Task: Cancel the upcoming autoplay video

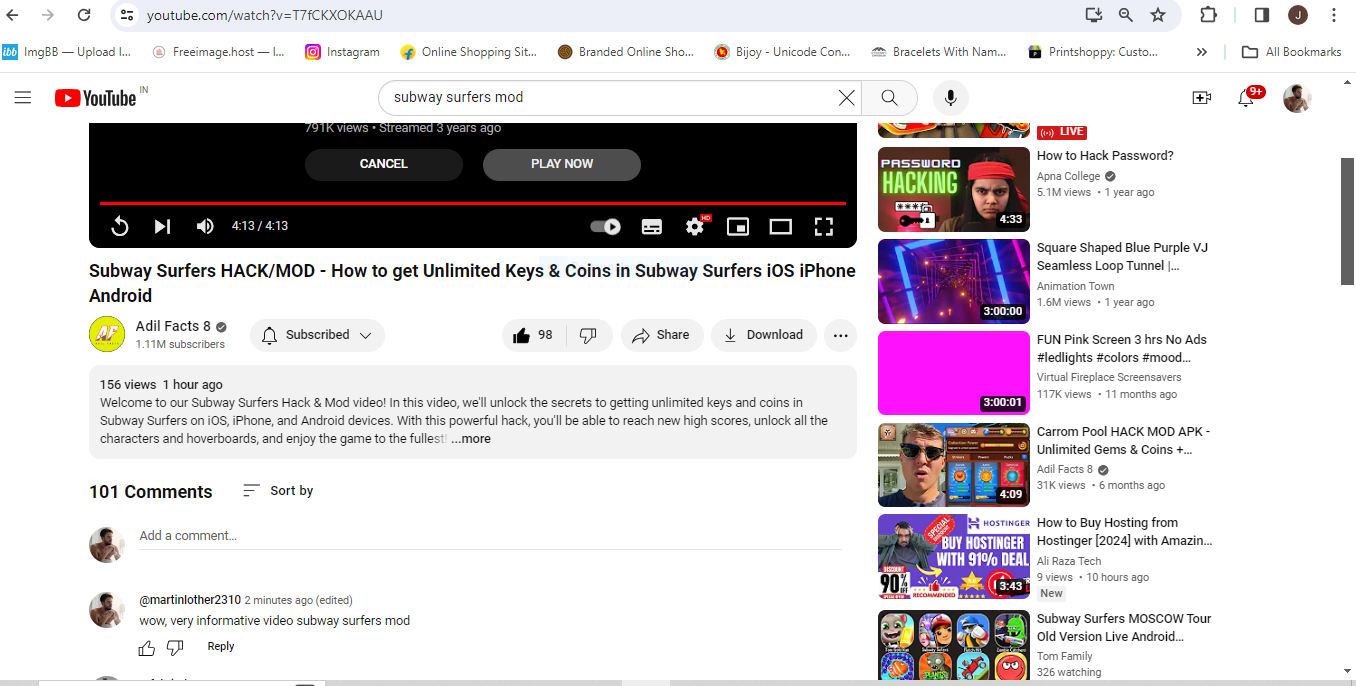Action: [x=384, y=164]
